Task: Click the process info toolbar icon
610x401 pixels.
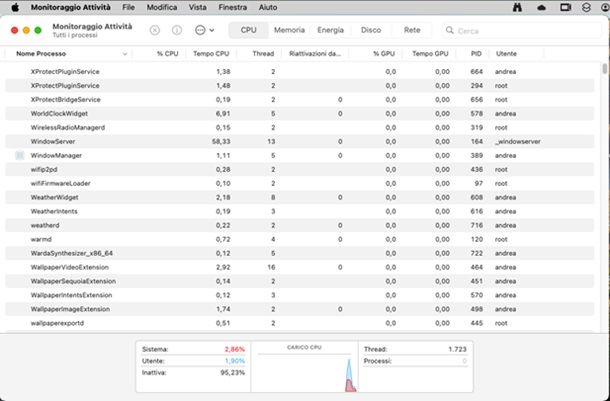Action: [x=177, y=30]
